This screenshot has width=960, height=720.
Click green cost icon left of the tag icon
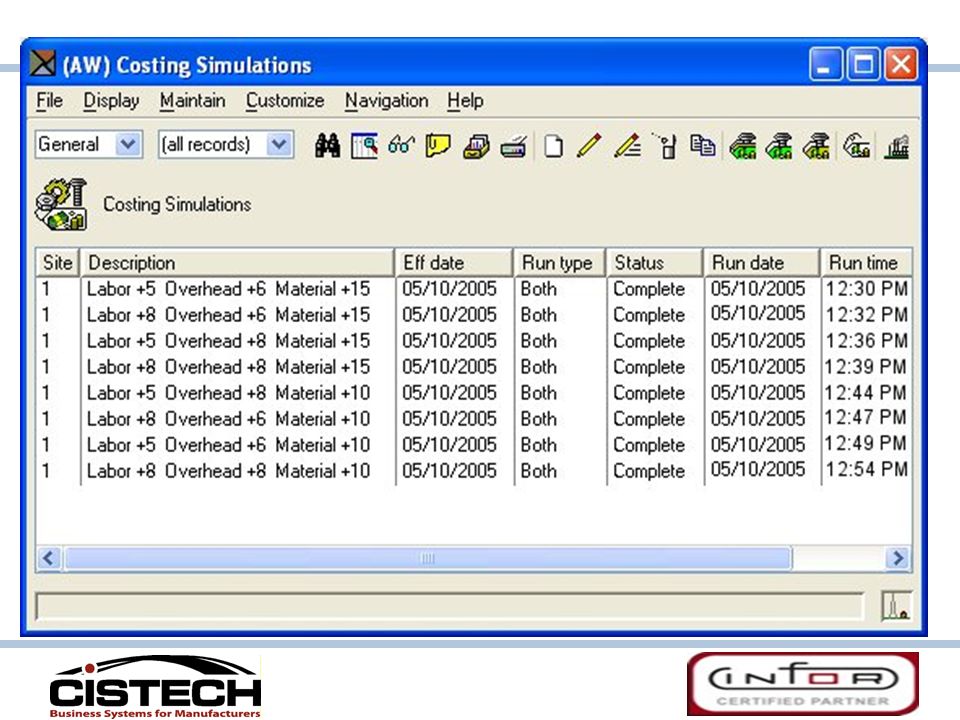pos(816,146)
